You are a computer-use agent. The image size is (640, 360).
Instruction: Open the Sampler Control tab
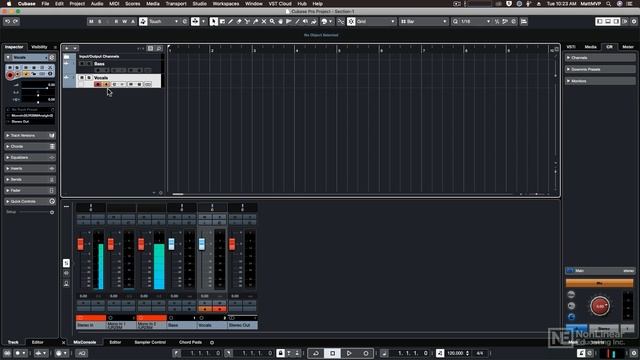point(150,342)
